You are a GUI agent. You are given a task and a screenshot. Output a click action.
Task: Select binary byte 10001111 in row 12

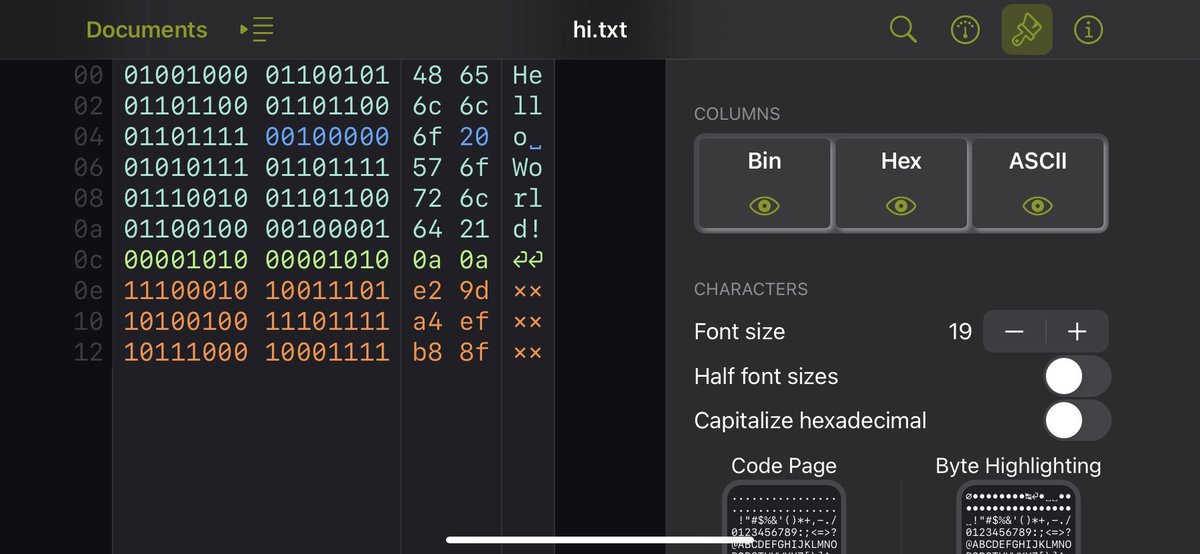(327, 352)
